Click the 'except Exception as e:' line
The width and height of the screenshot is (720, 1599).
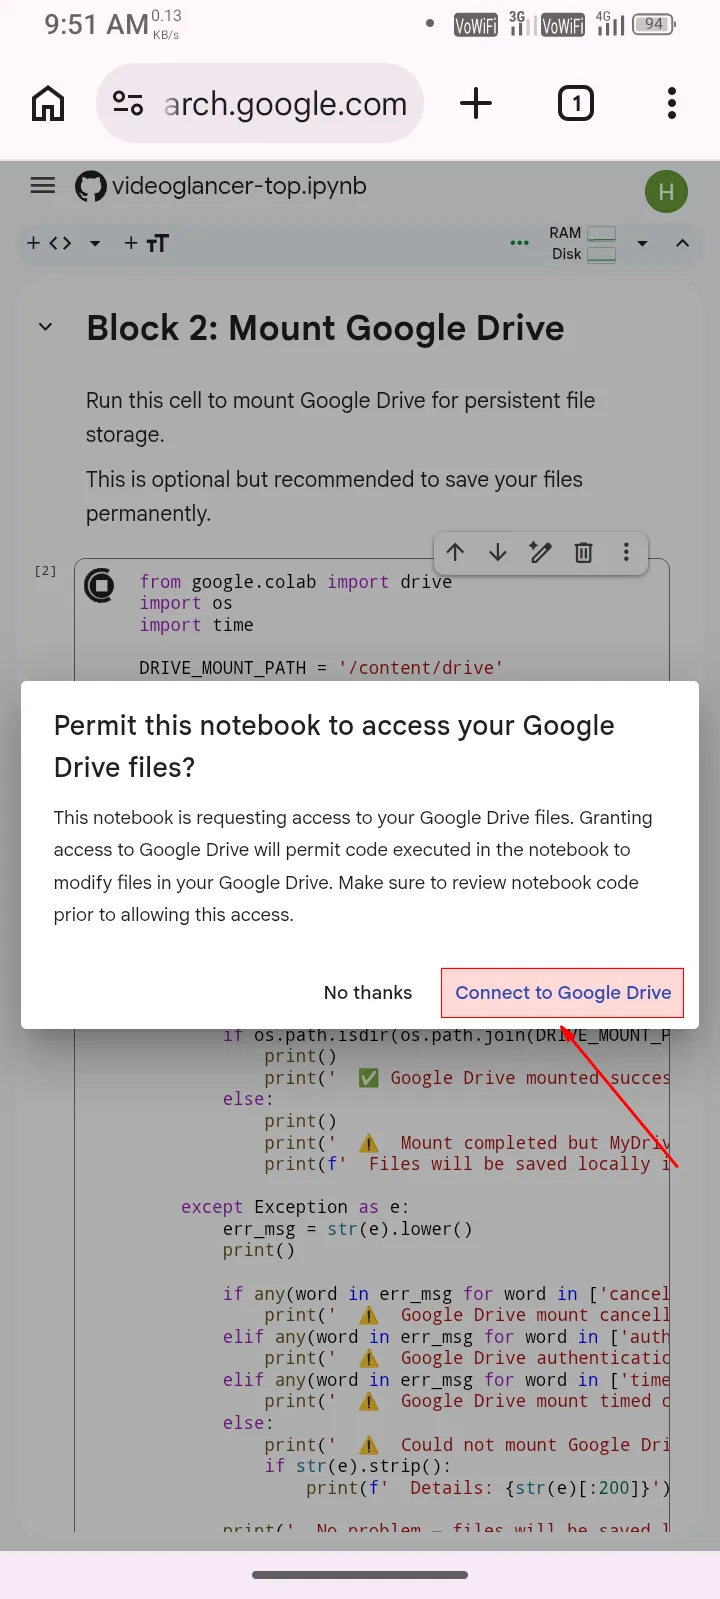pos(295,1207)
